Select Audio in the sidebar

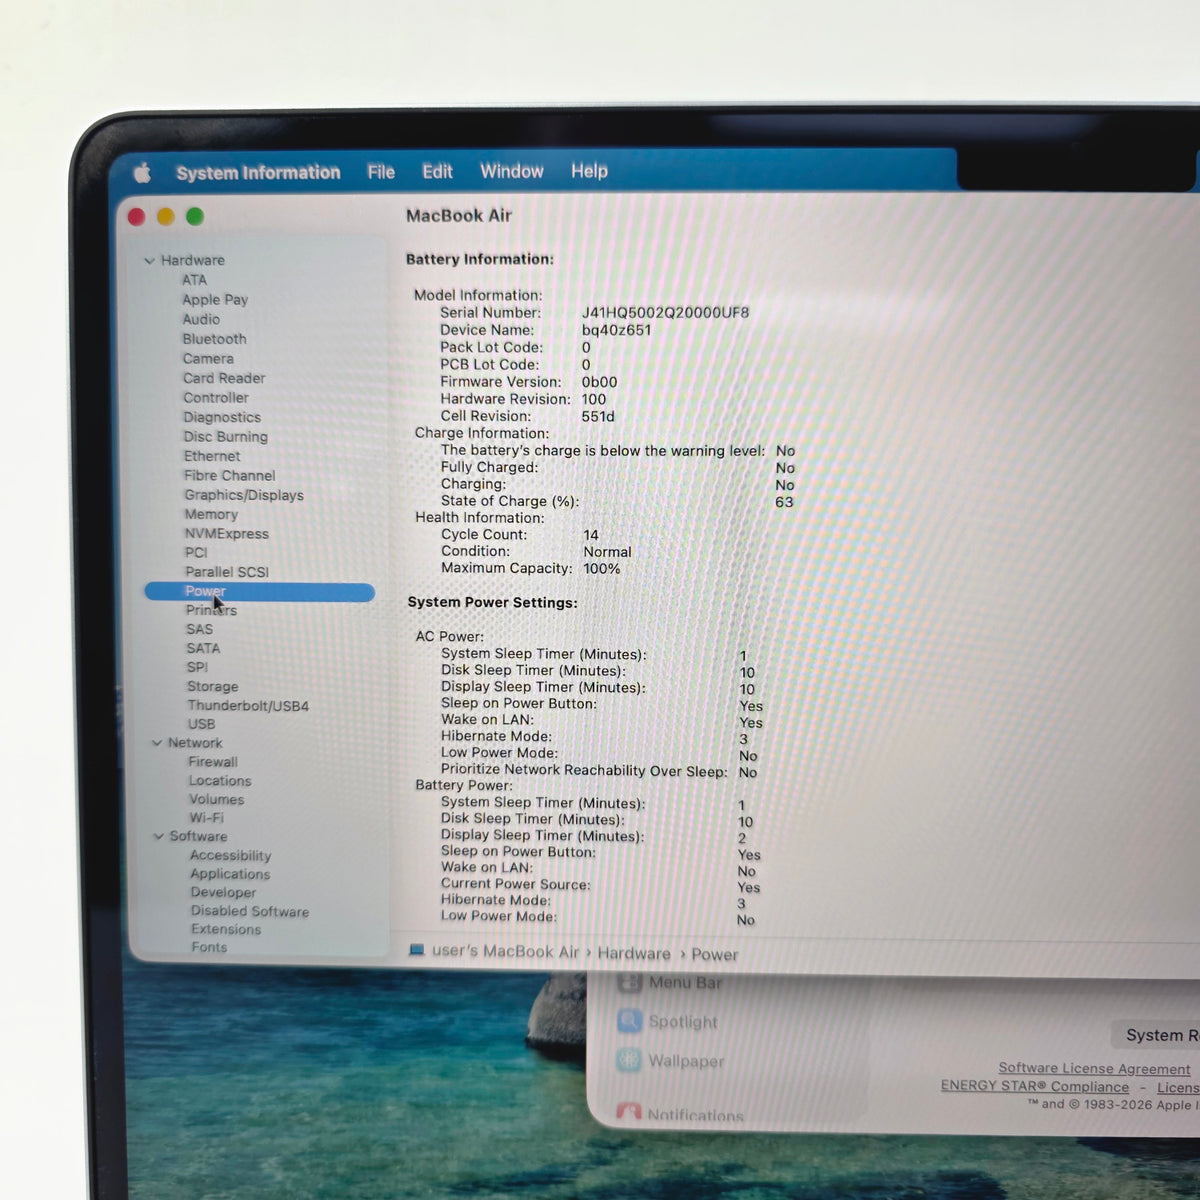[201, 319]
